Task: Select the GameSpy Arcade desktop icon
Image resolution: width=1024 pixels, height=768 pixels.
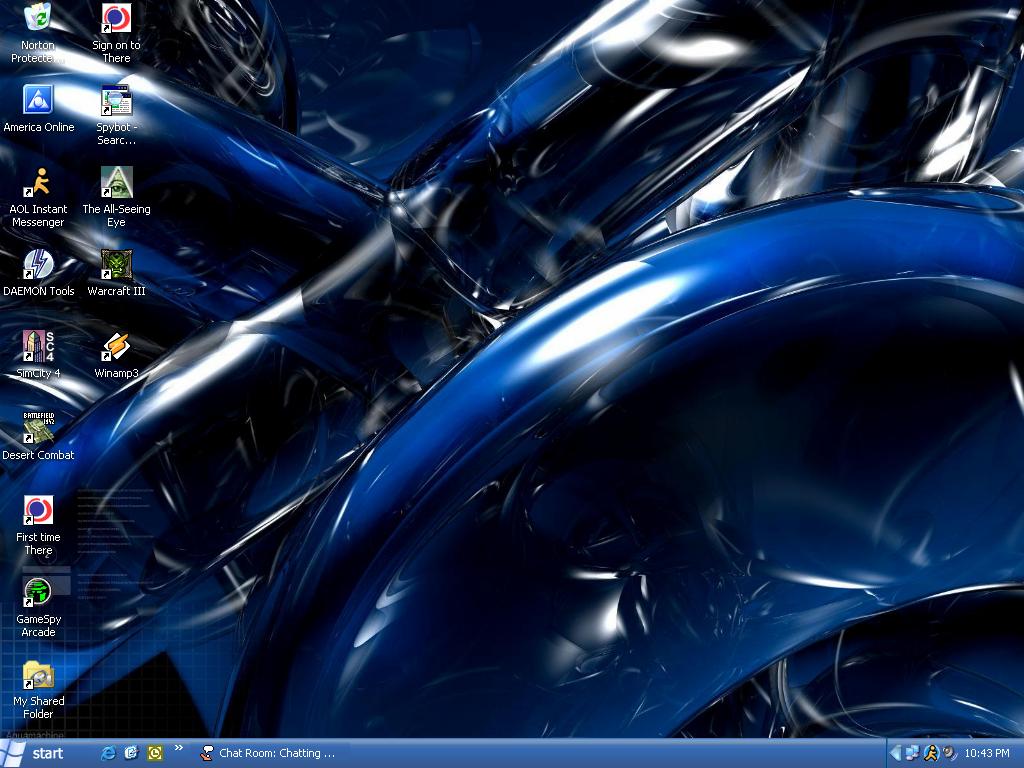Action: (x=38, y=592)
